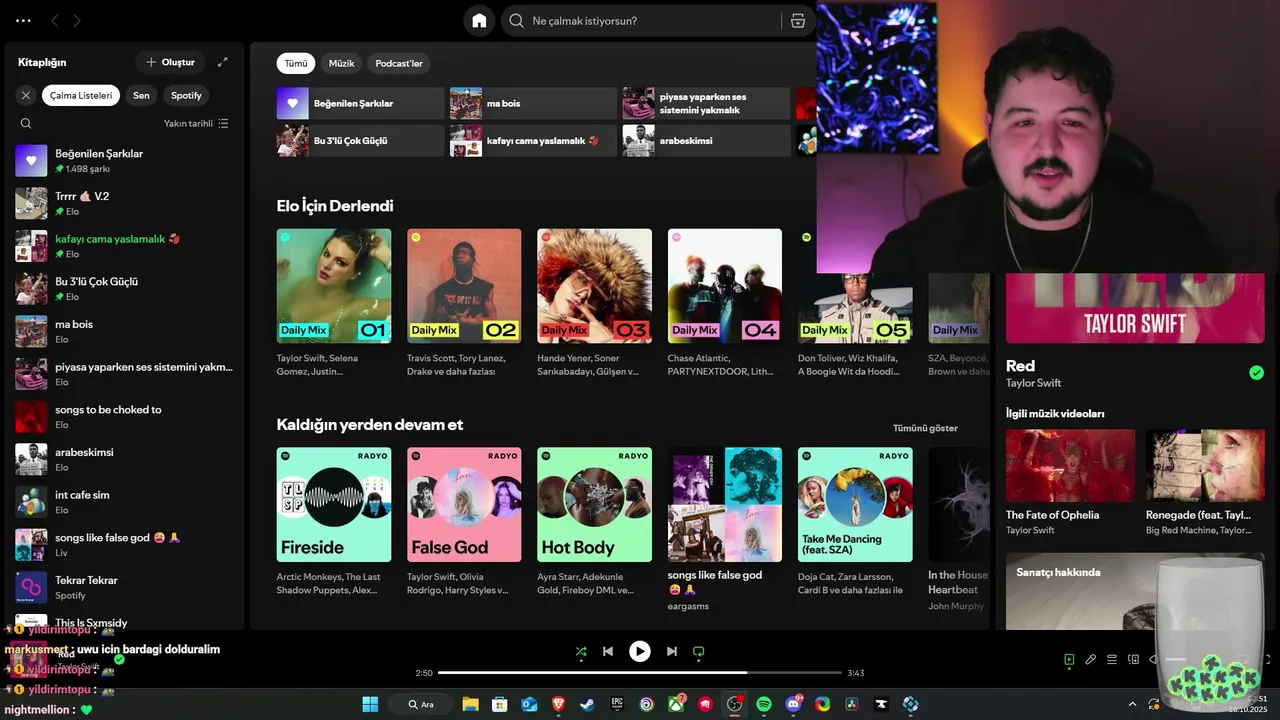The width and height of the screenshot is (1280, 720).
Task: Open the Browse icon in the search bar
Action: [x=798, y=21]
